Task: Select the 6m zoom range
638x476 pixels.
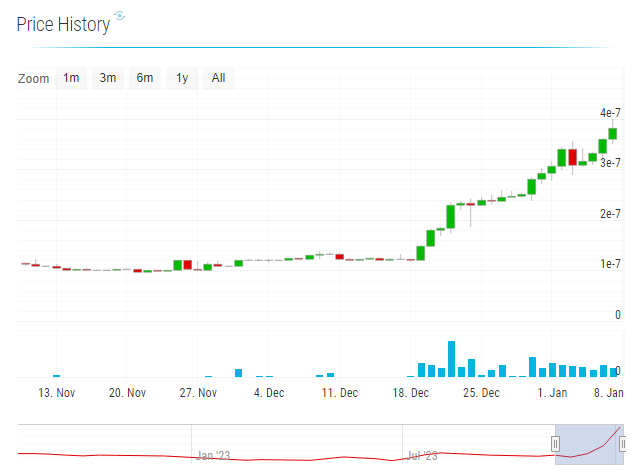Action: pos(145,78)
